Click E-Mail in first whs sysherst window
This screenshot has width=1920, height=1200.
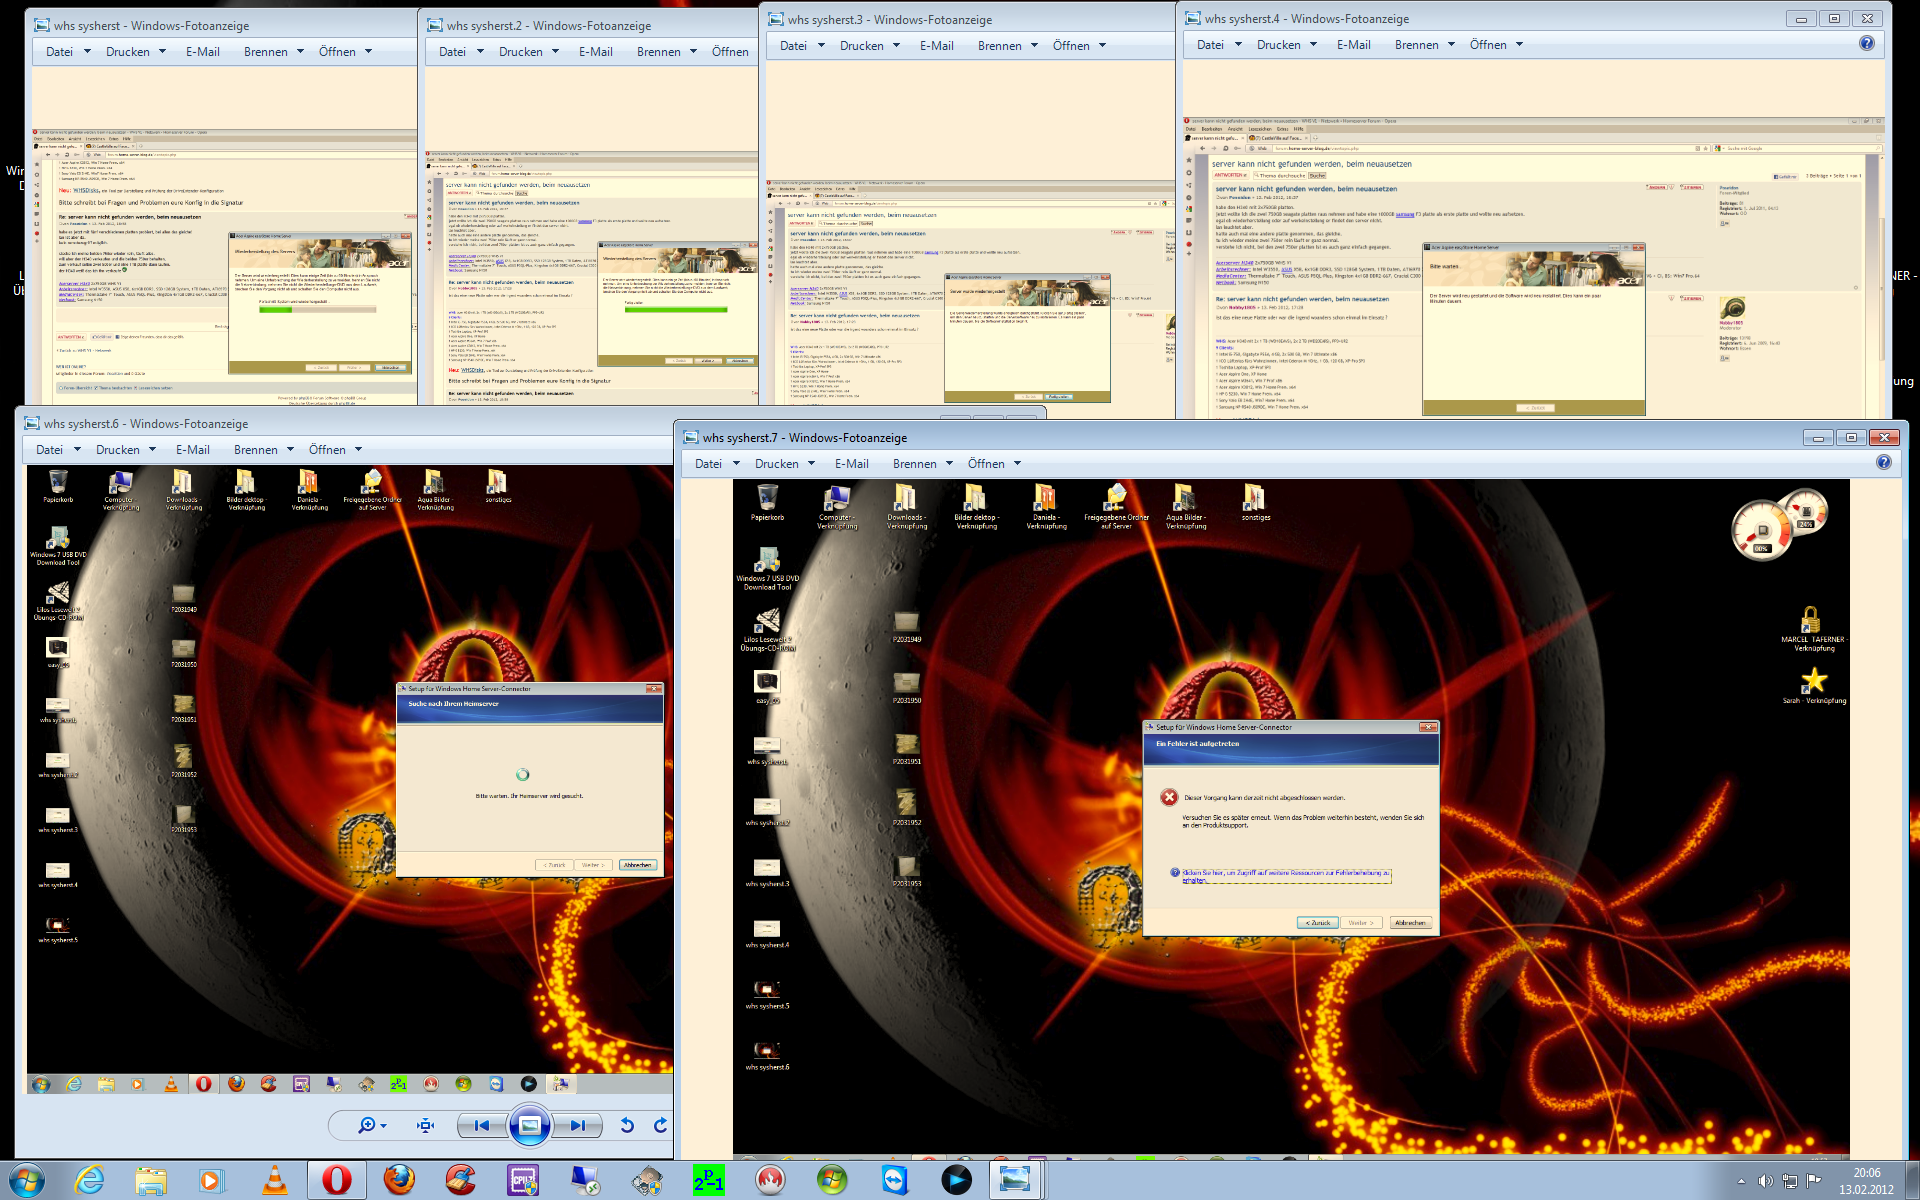[203, 51]
